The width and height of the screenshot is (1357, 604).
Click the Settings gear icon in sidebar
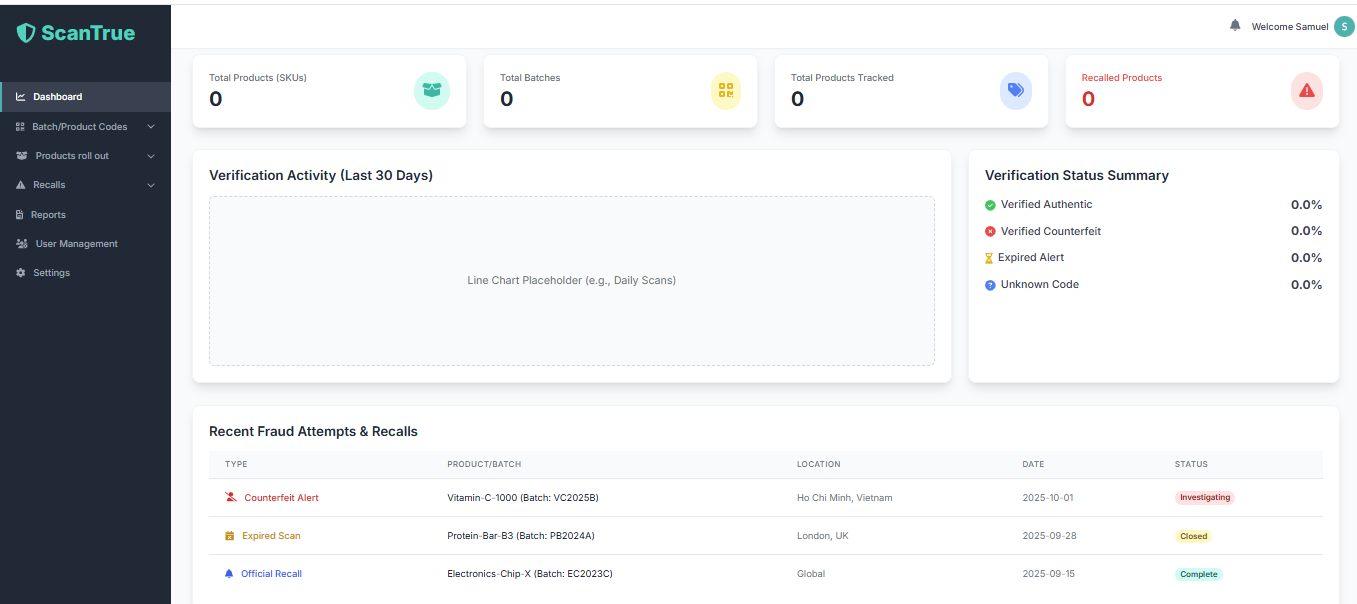[x=20, y=273]
